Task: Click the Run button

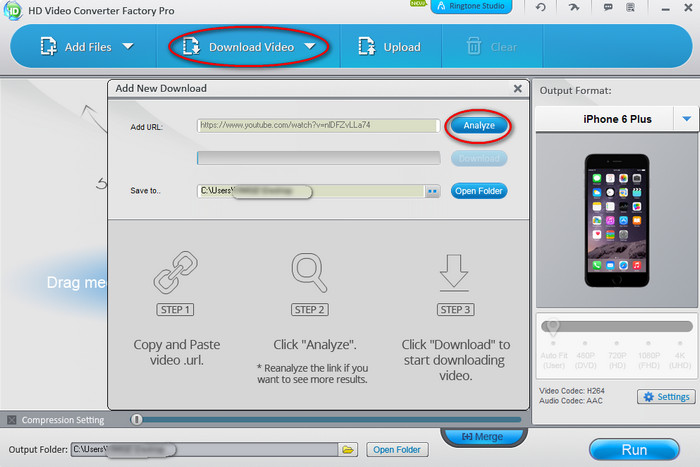Action: point(634,450)
